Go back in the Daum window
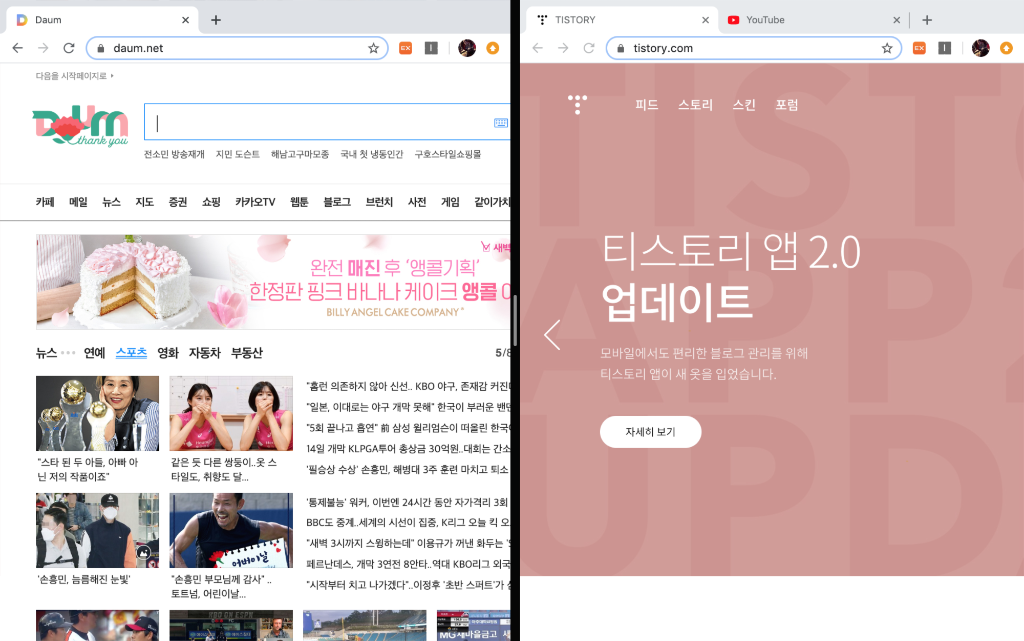The width and height of the screenshot is (1024, 641). [x=18, y=48]
